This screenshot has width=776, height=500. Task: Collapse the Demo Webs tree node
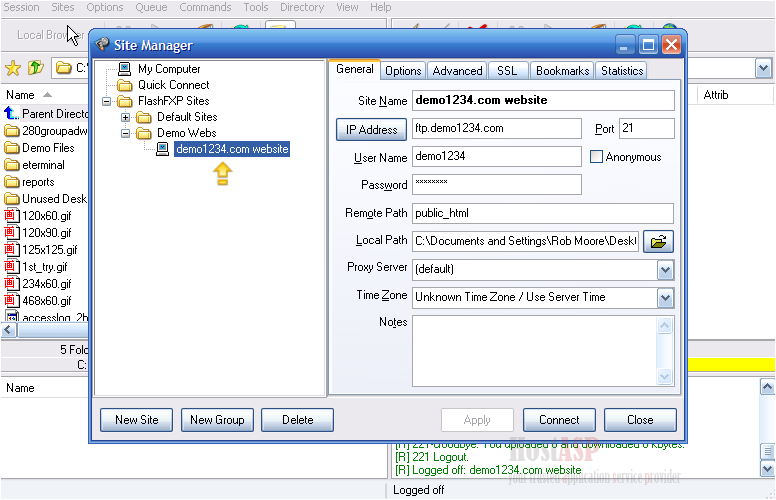(126, 134)
